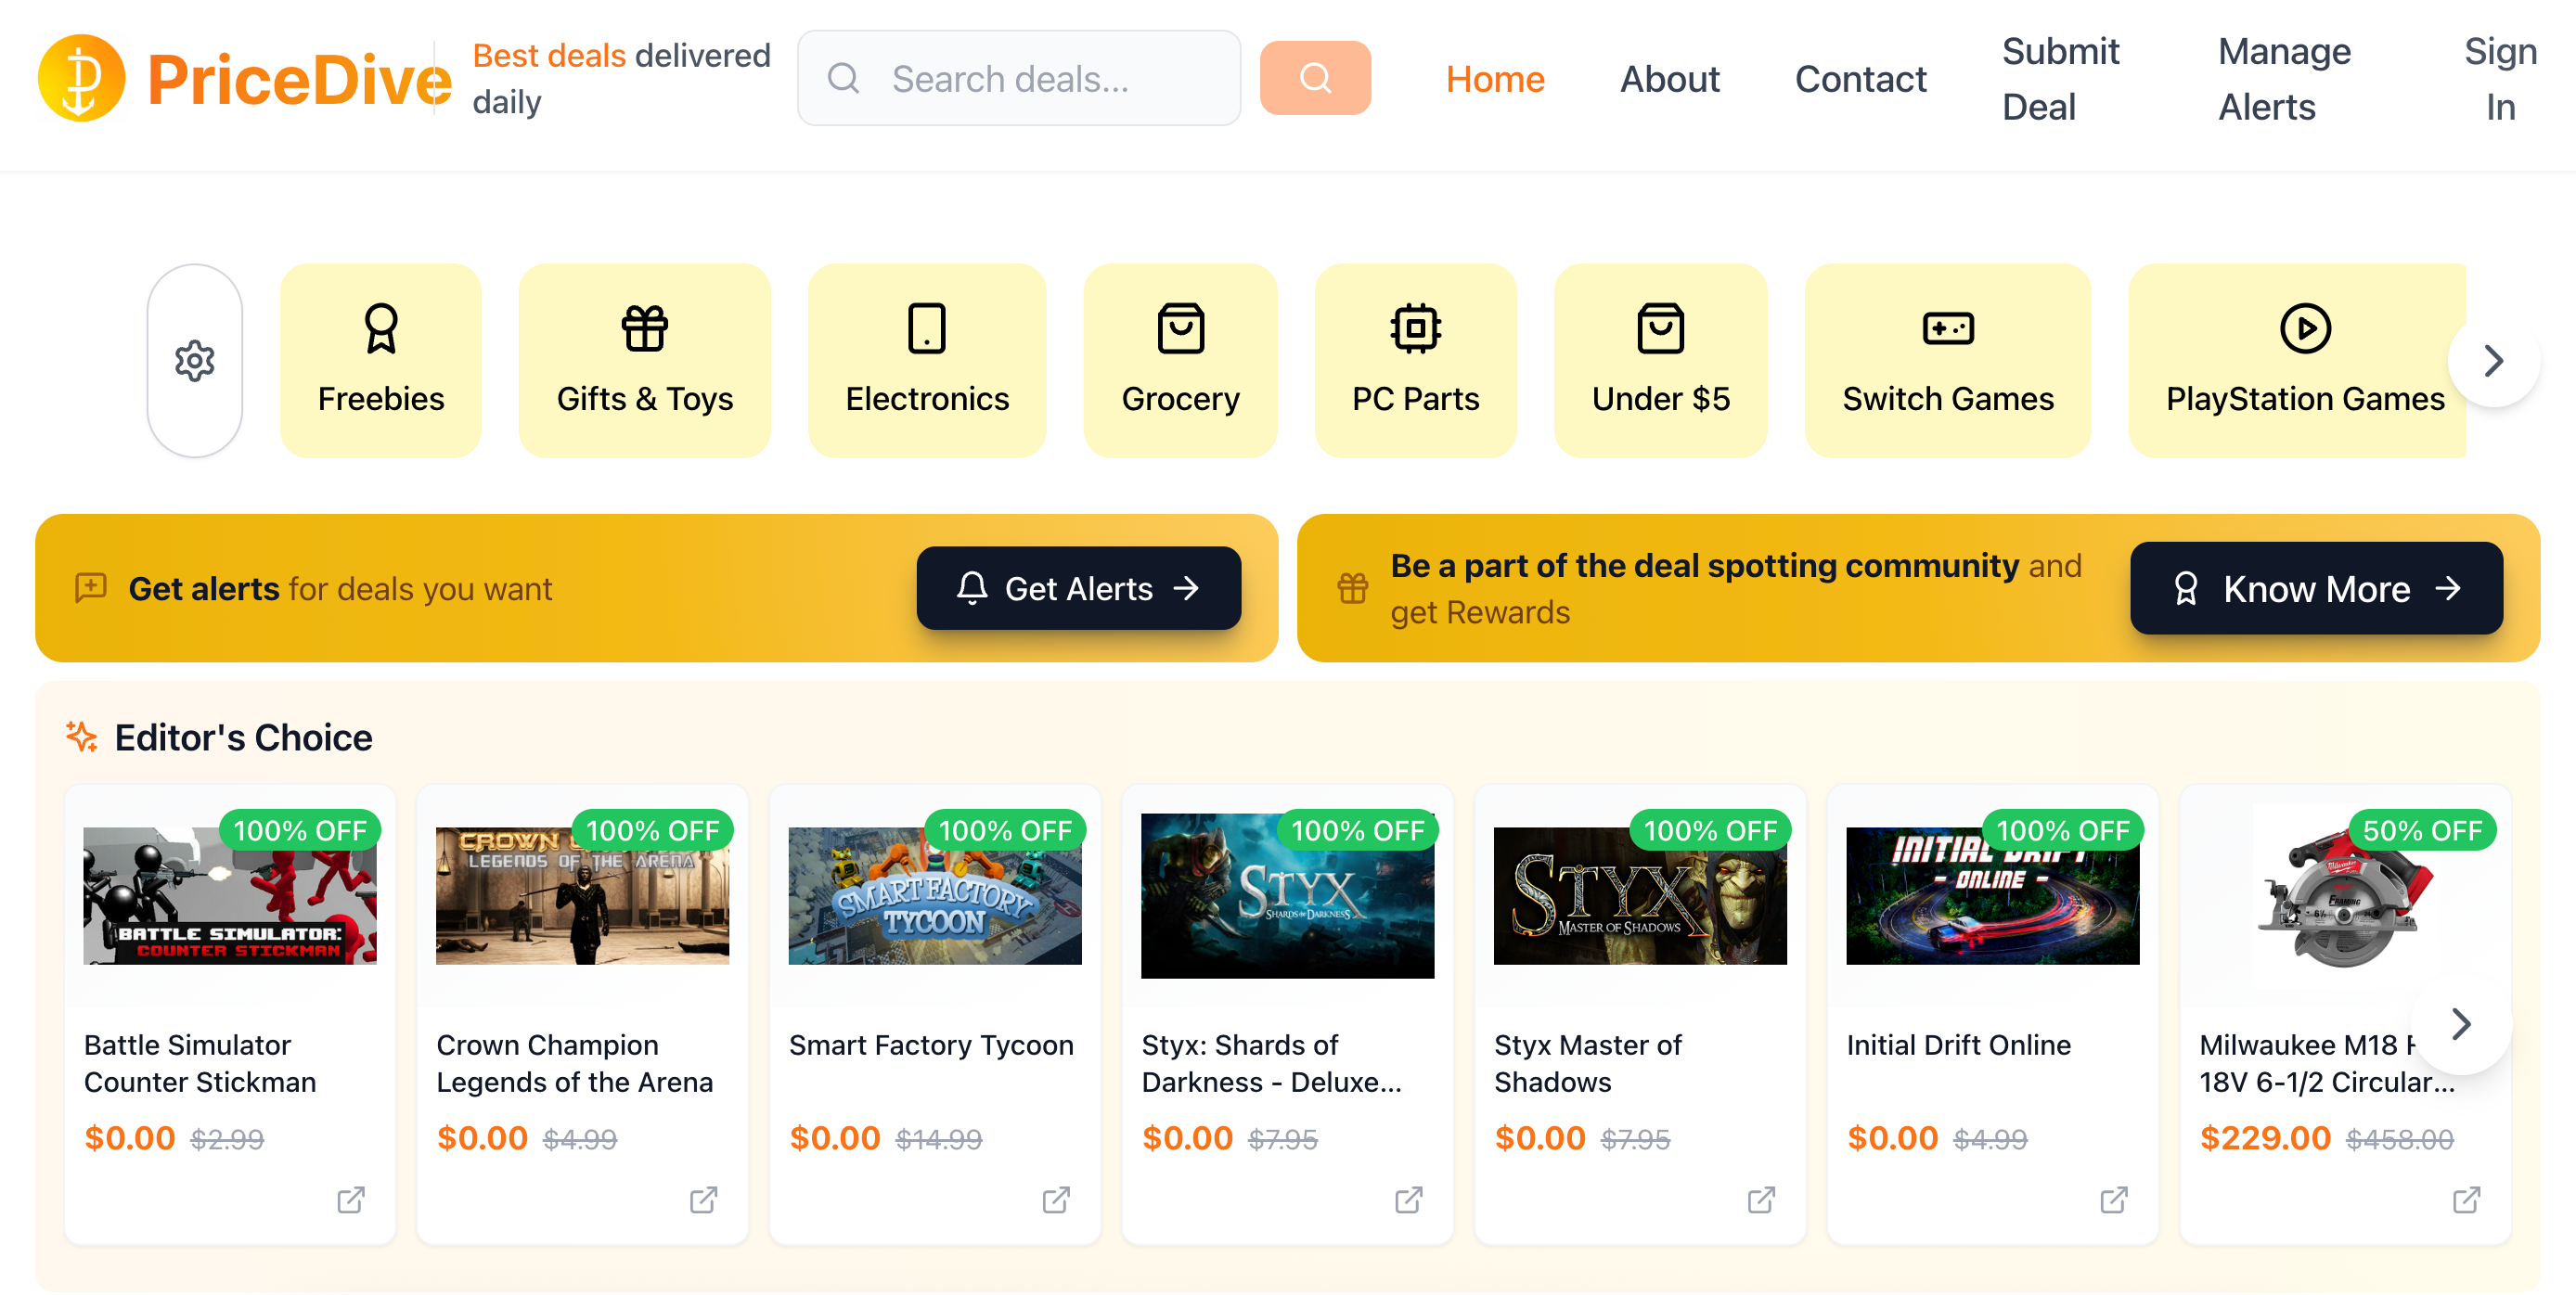Viewport: 2576px width, 1295px height.
Task: Show next Editor's Choice deals with chevron
Action: [x=2461, y=1023]
